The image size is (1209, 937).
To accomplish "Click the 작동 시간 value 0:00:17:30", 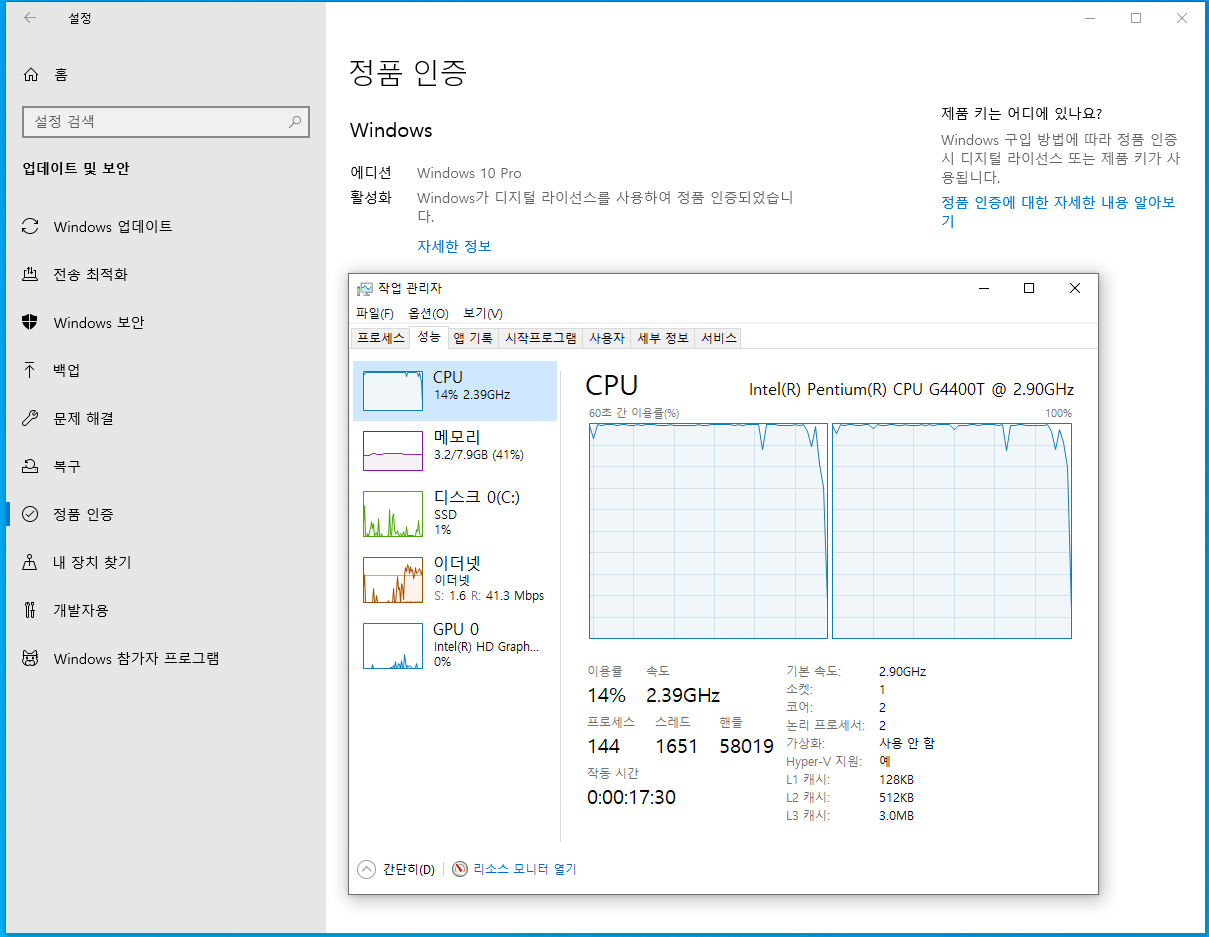I will point(631,797).
